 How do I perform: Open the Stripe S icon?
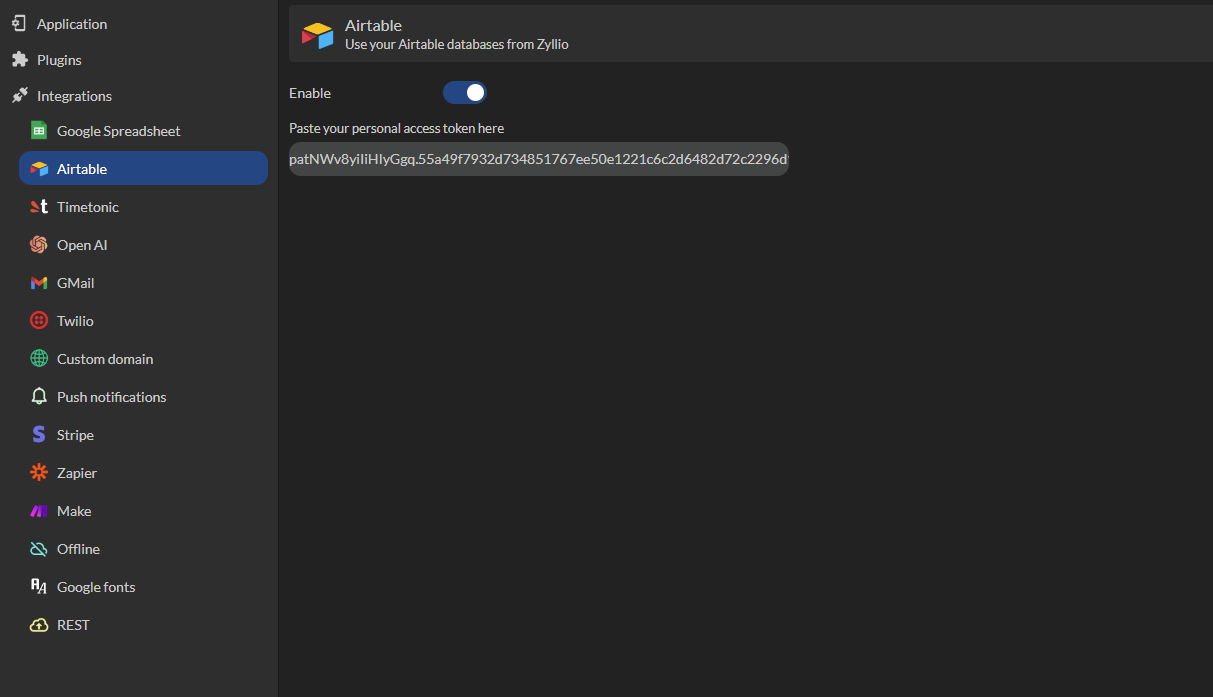(x=39, y=435)
